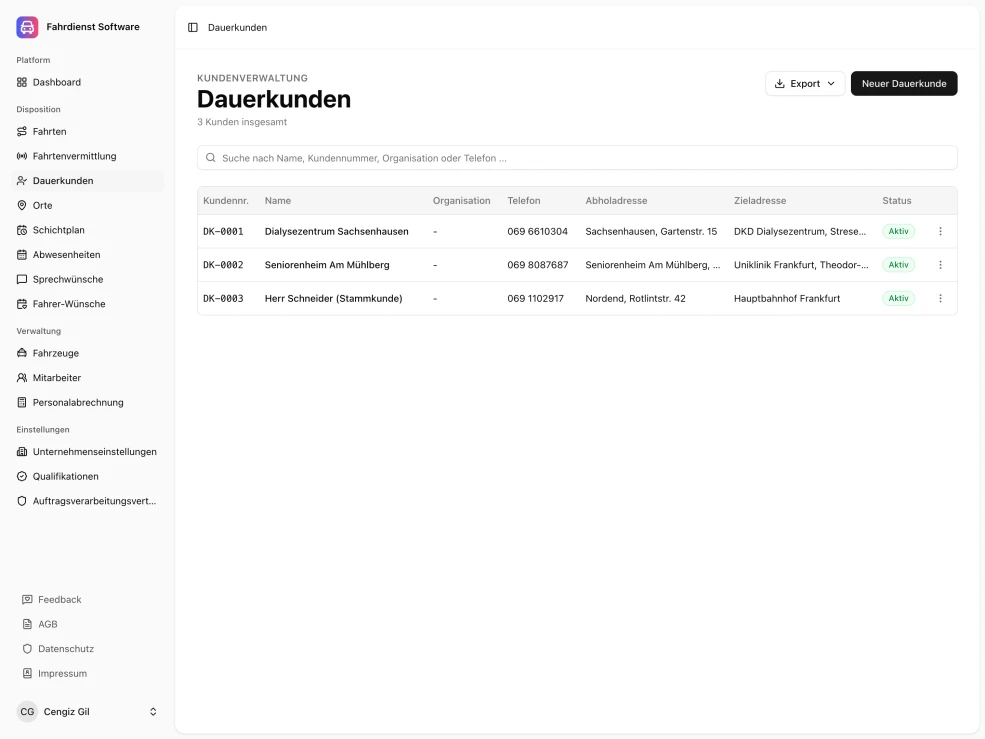The width and height of the screenshot is (985, 739).
Task: Click the Schichtplan calendar icon
Action: coord(21,230)
